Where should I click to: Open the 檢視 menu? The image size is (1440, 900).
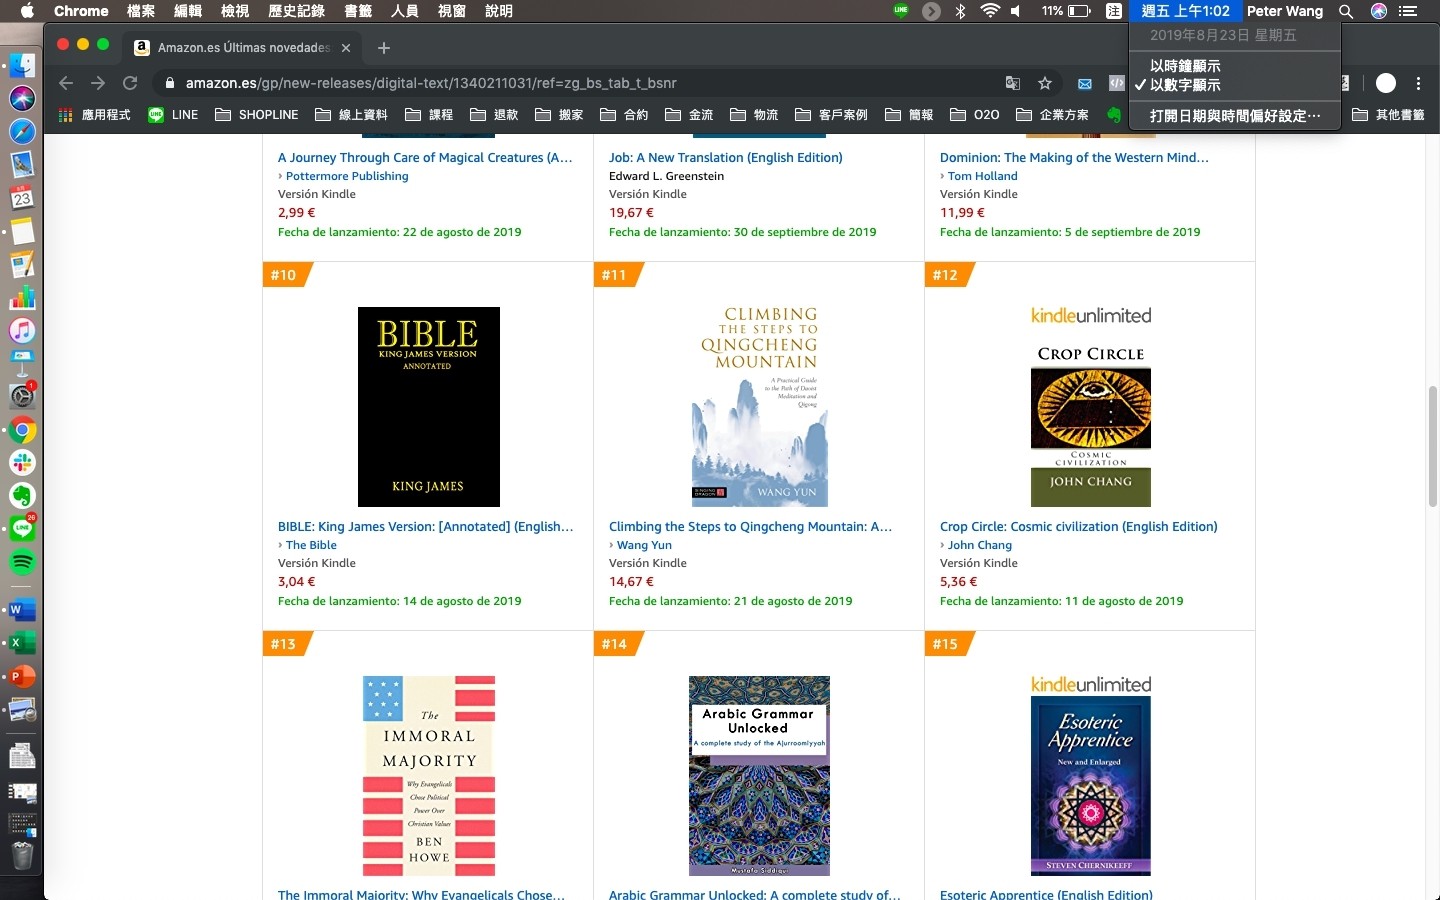[235, 11]
